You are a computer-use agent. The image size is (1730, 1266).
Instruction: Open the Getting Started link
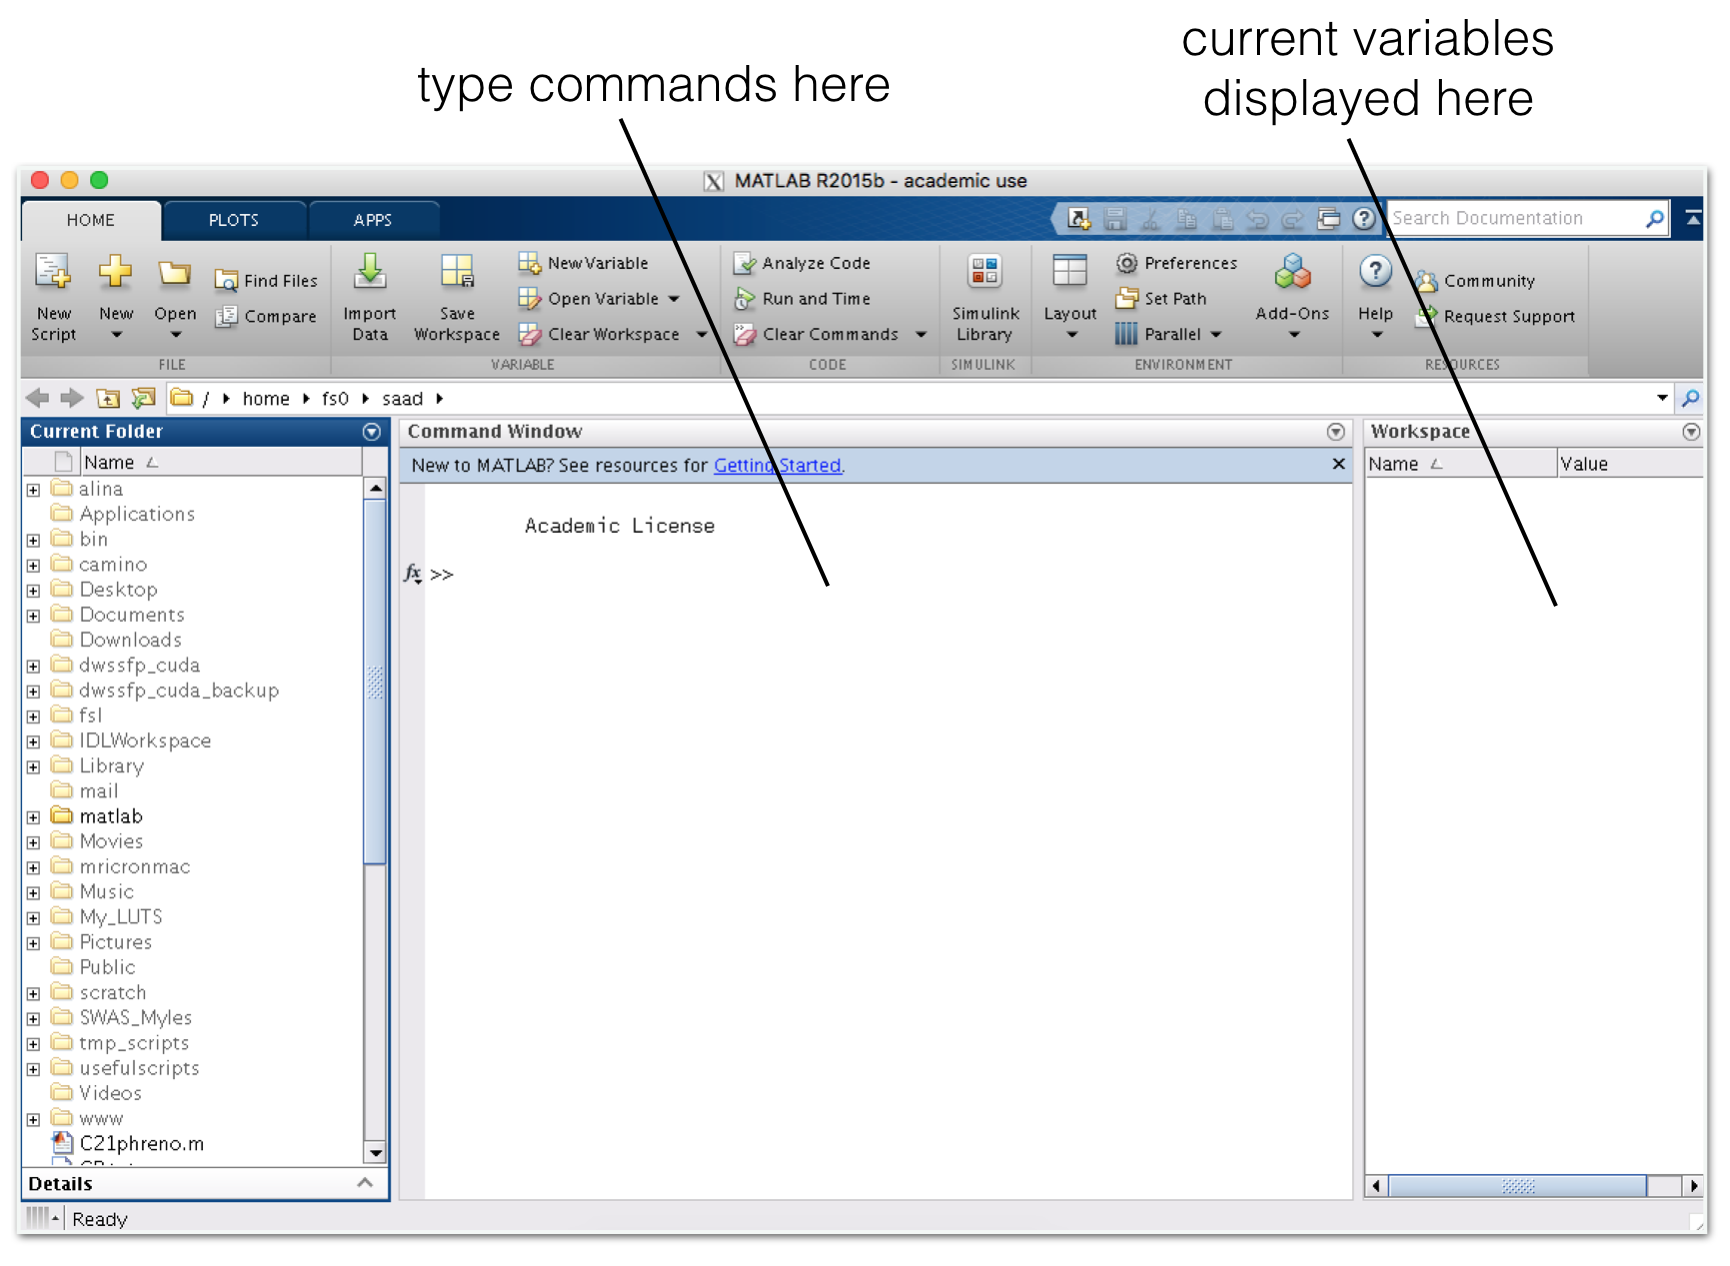[x=777, y=465]
